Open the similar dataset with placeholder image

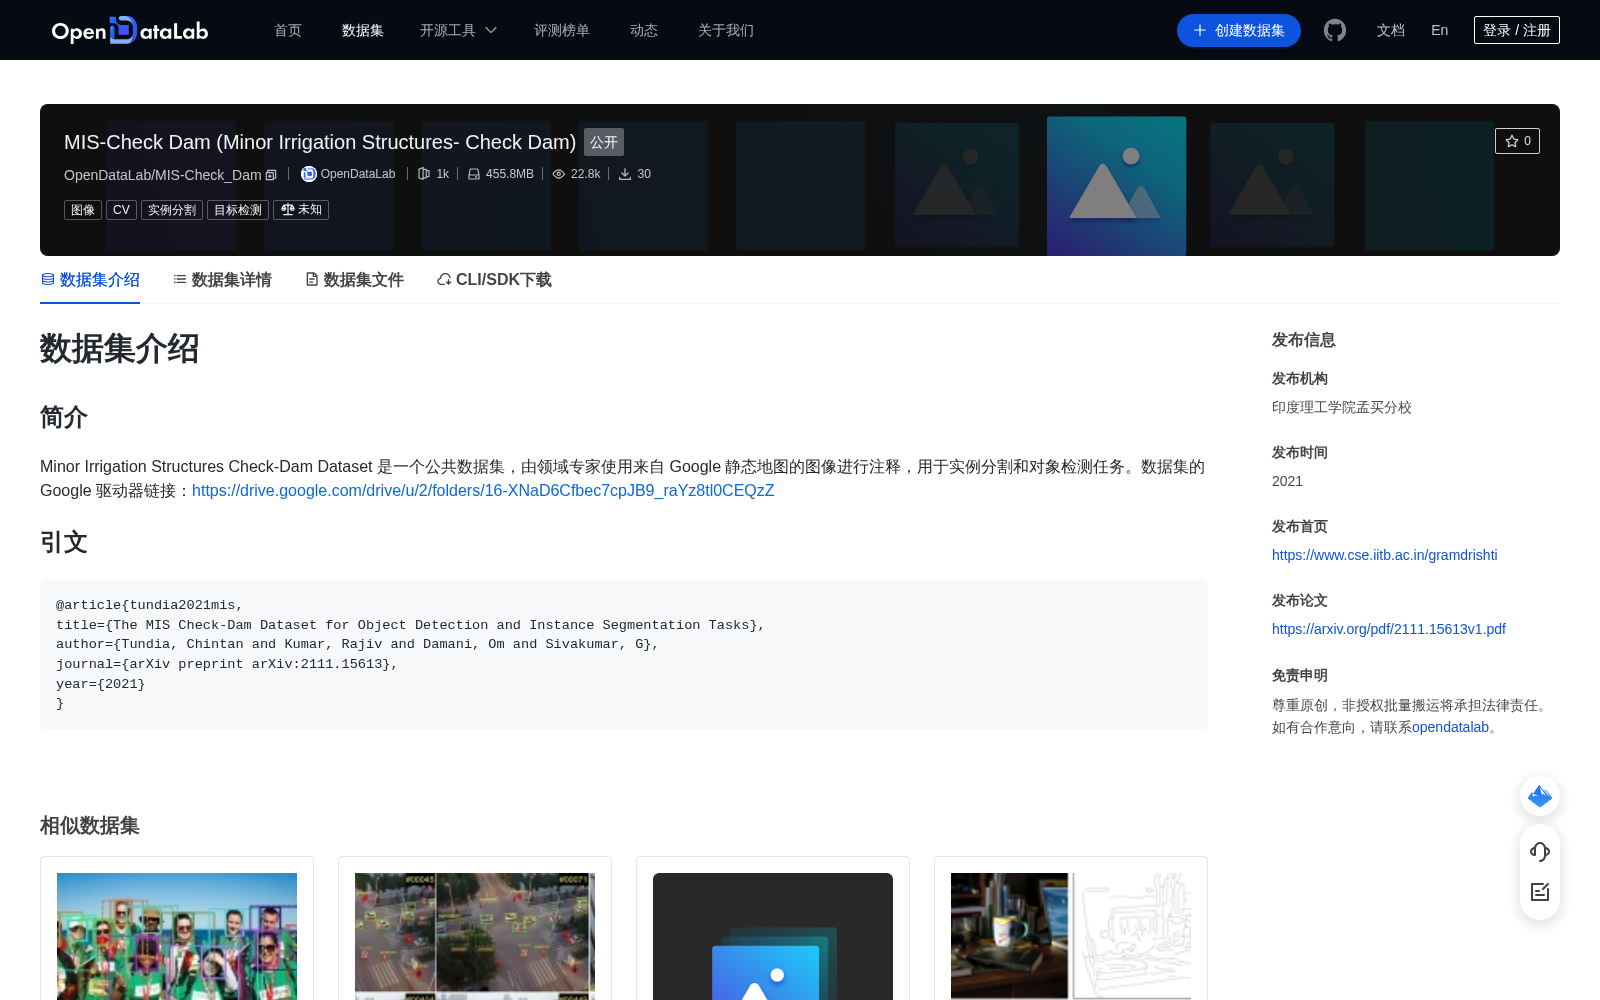[773, 928]
